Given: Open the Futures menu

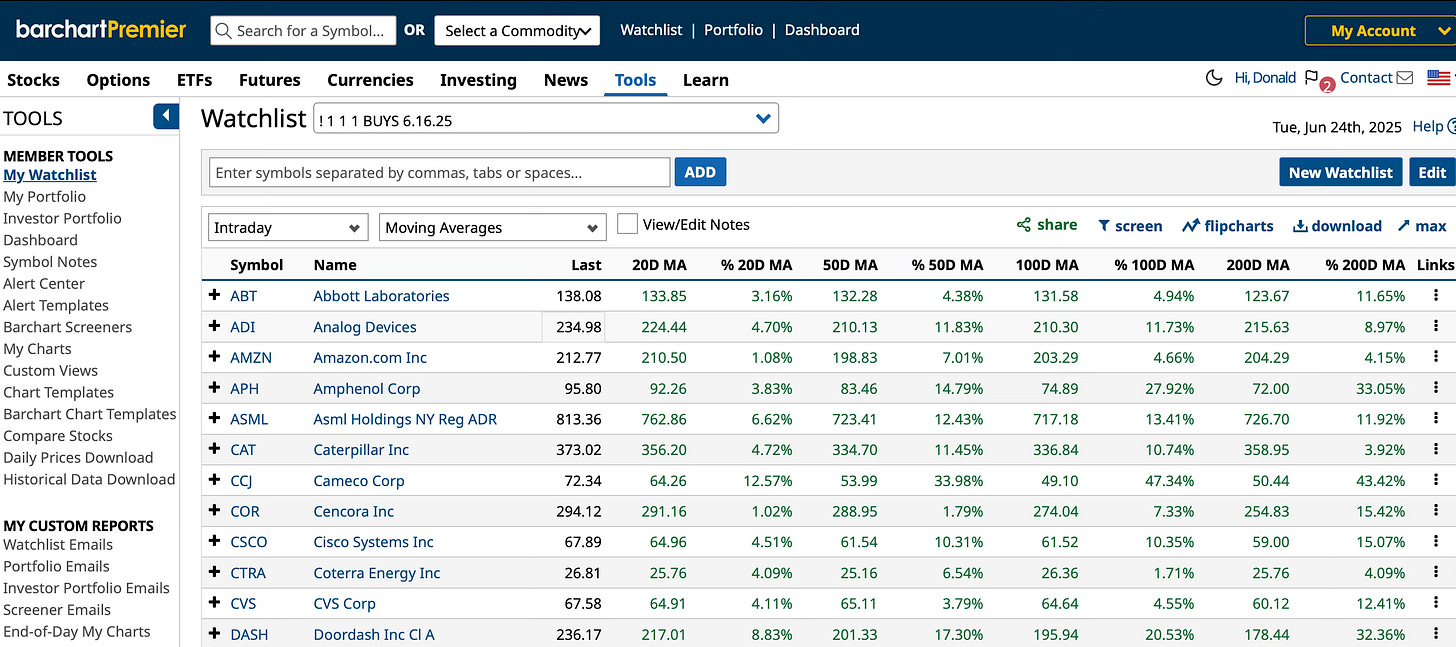Looking at the screenshot, I should point(269,80).
